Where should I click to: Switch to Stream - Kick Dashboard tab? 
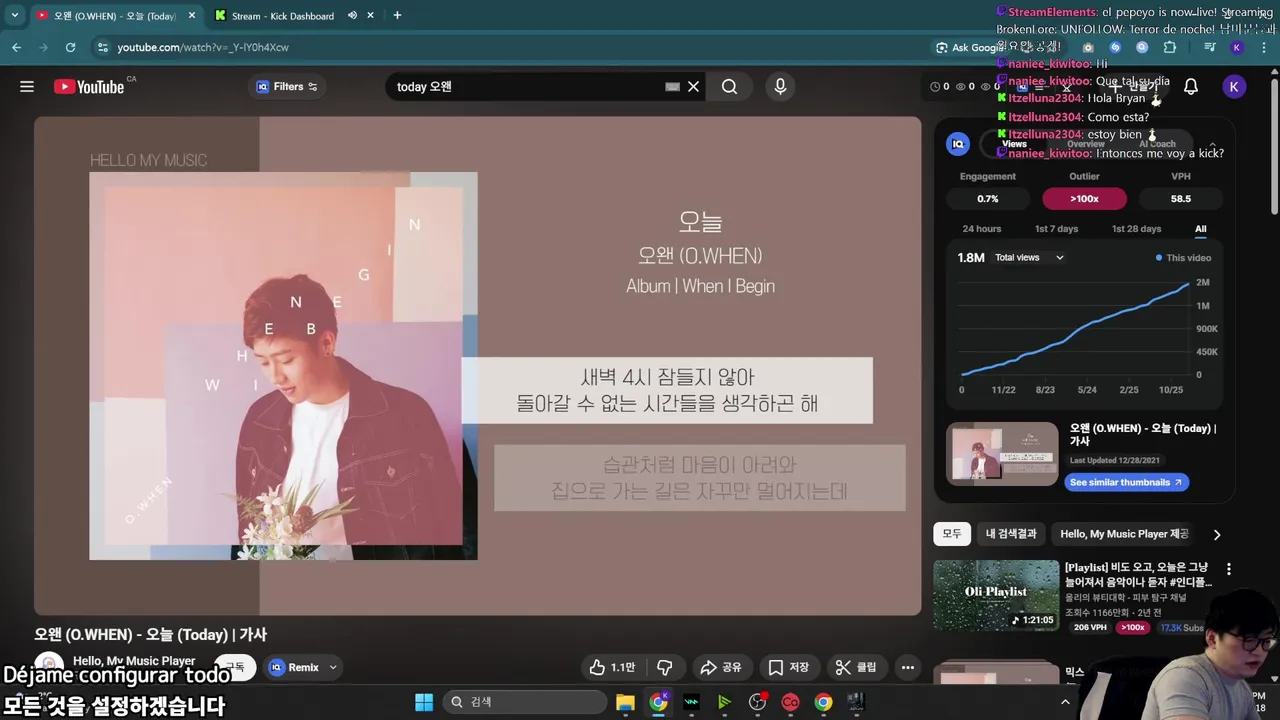tap(283, 16)
